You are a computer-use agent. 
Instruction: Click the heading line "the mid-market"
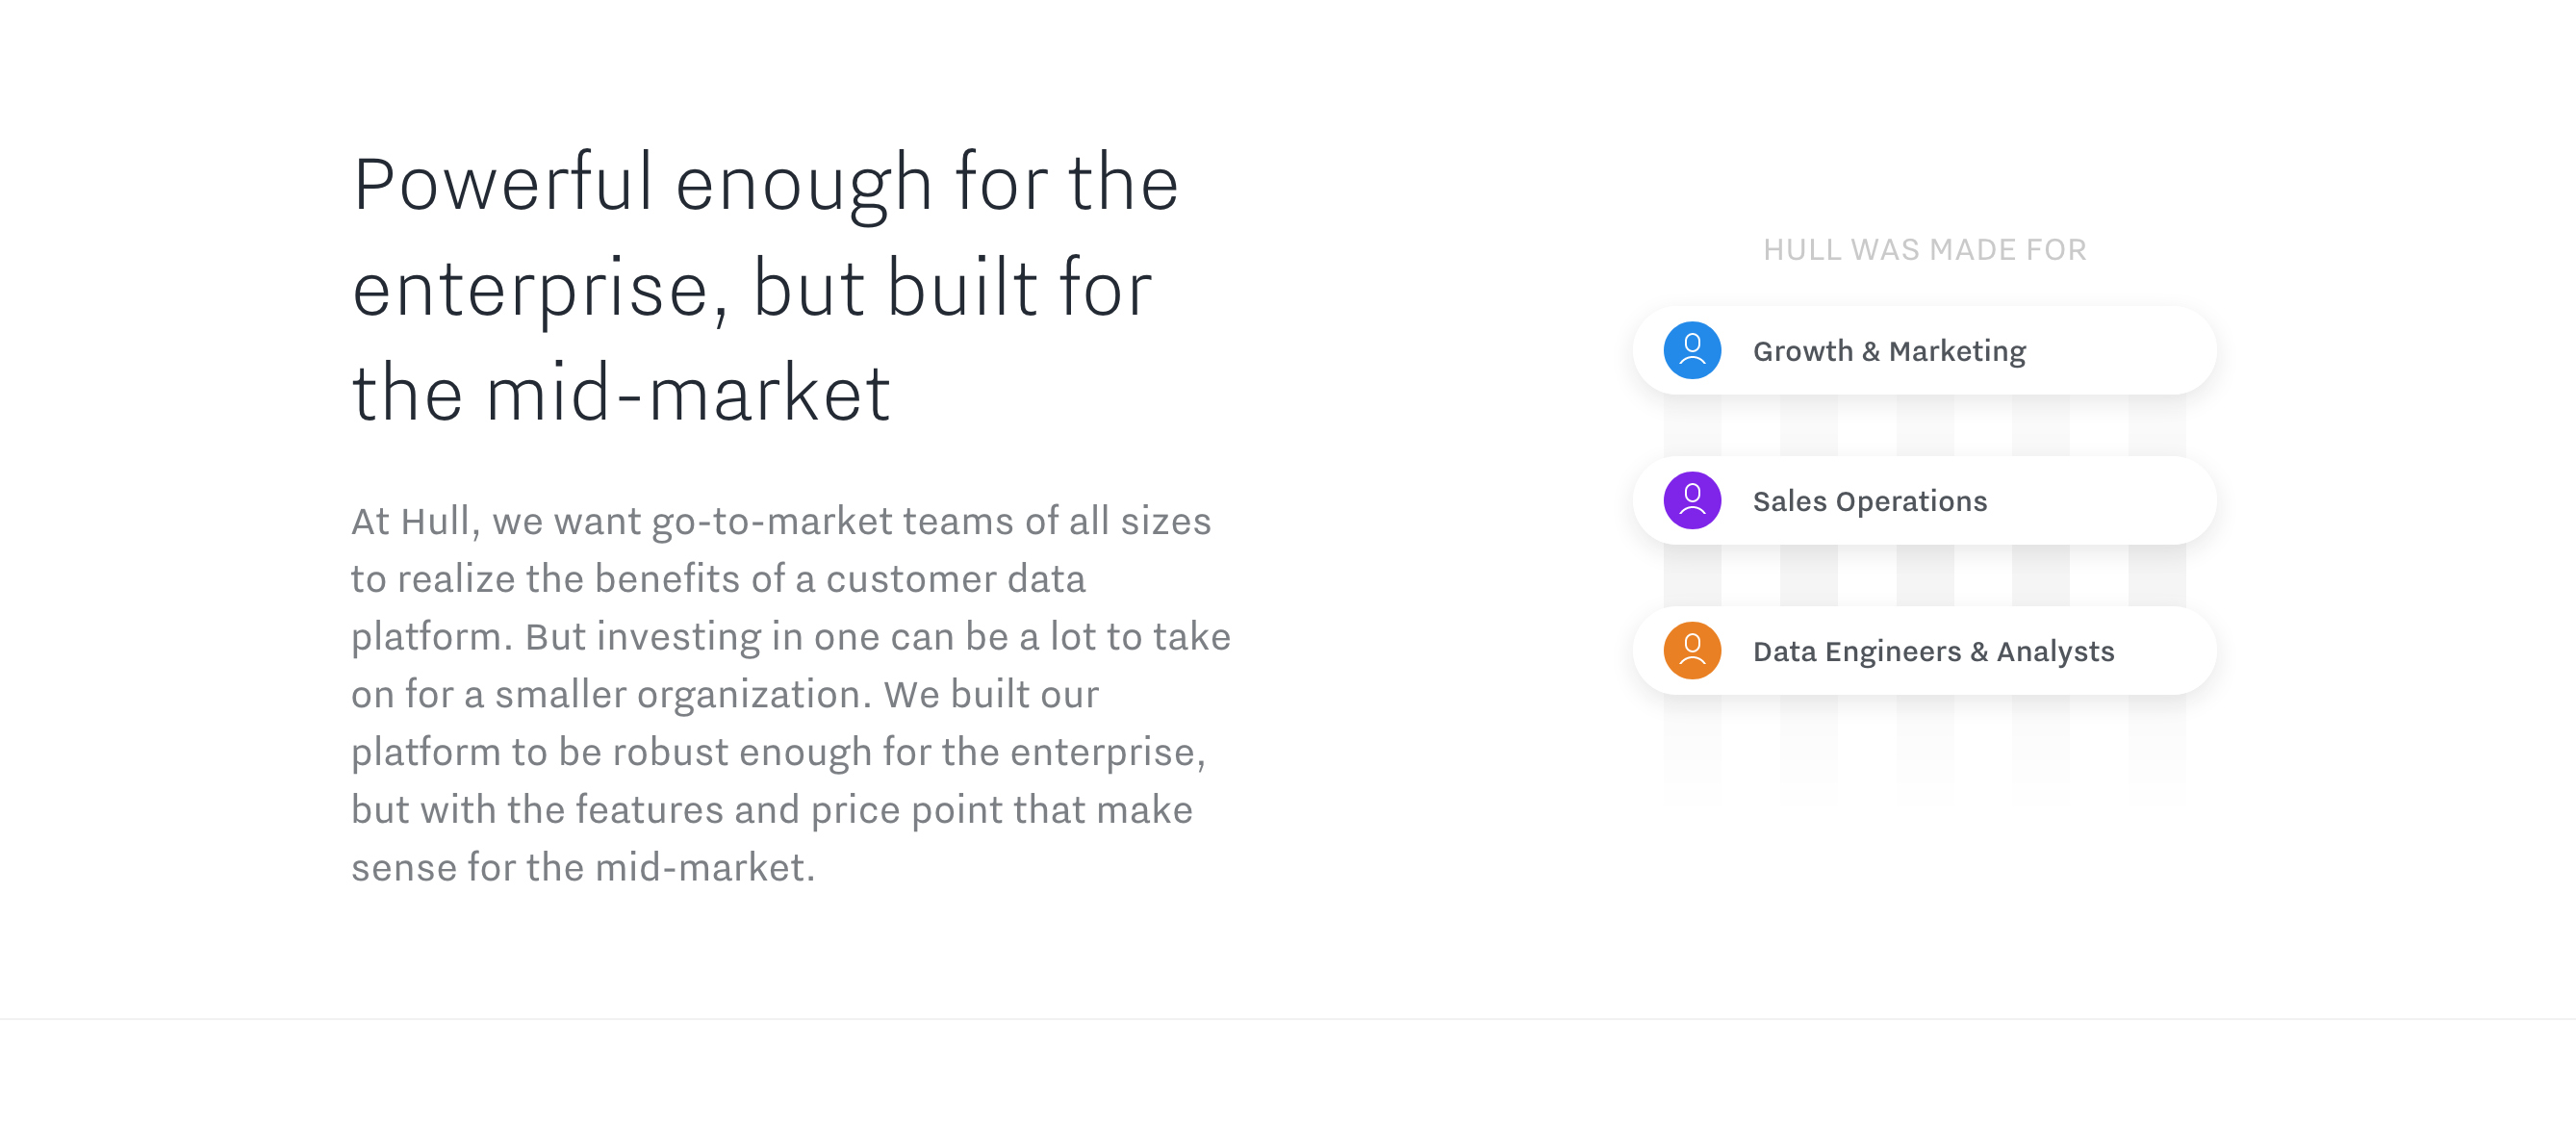[621, 394]
